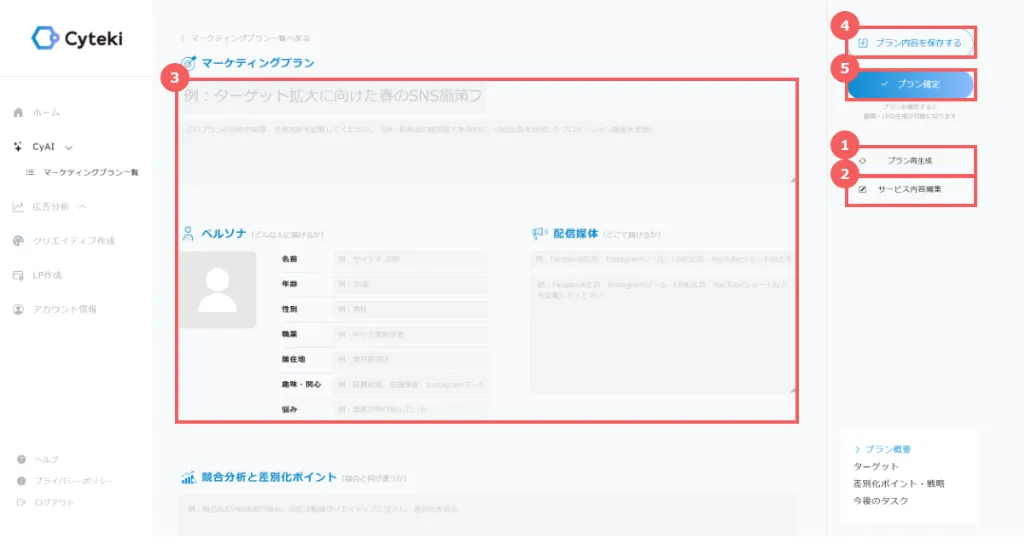The width and height of the screenshot is (1024, 537).
Task: Click the 悩み input field
Action: click(411, 410)
